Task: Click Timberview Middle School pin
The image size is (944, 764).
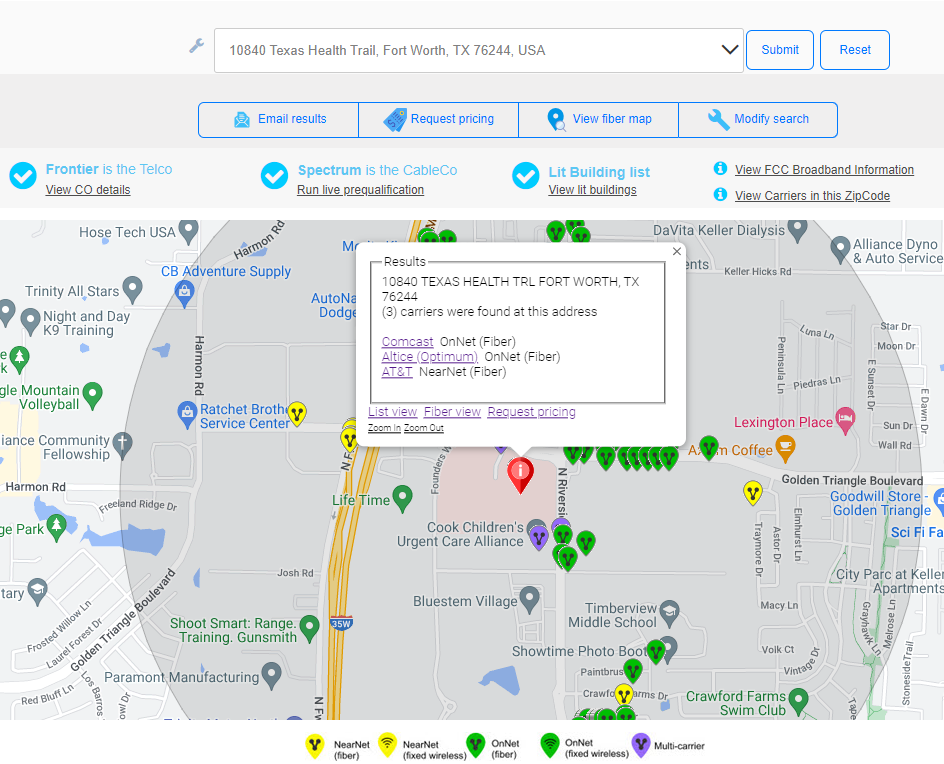Action: (669, 613)
